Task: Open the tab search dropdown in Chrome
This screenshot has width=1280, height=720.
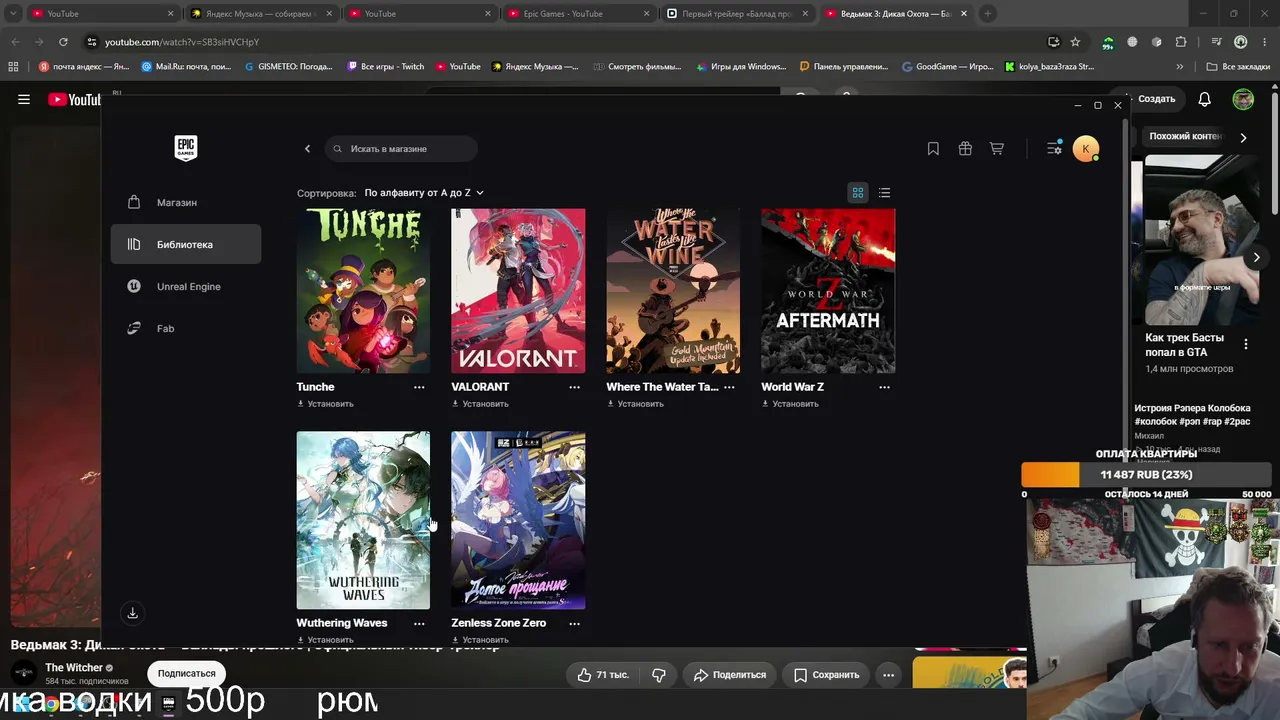Action: click(13, 14)
